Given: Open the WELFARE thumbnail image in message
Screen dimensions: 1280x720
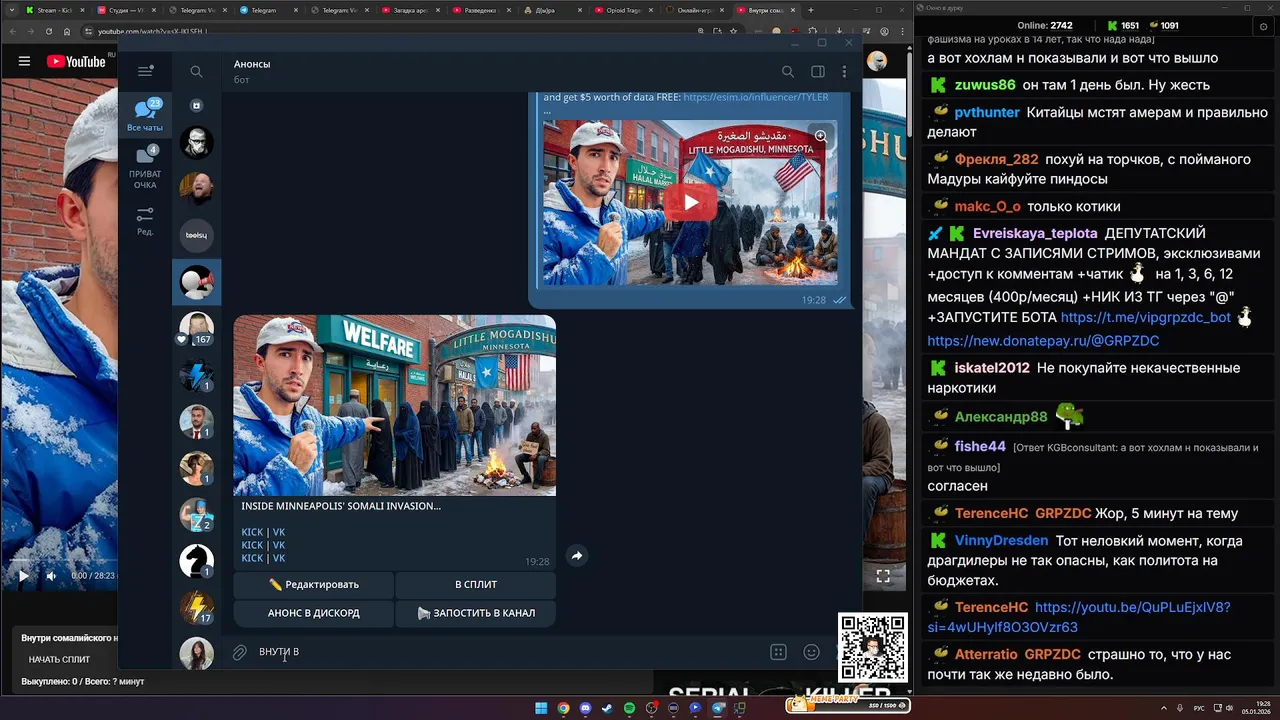Looking at the screenshot, I should pyautogui.click(x=394, y=405).
